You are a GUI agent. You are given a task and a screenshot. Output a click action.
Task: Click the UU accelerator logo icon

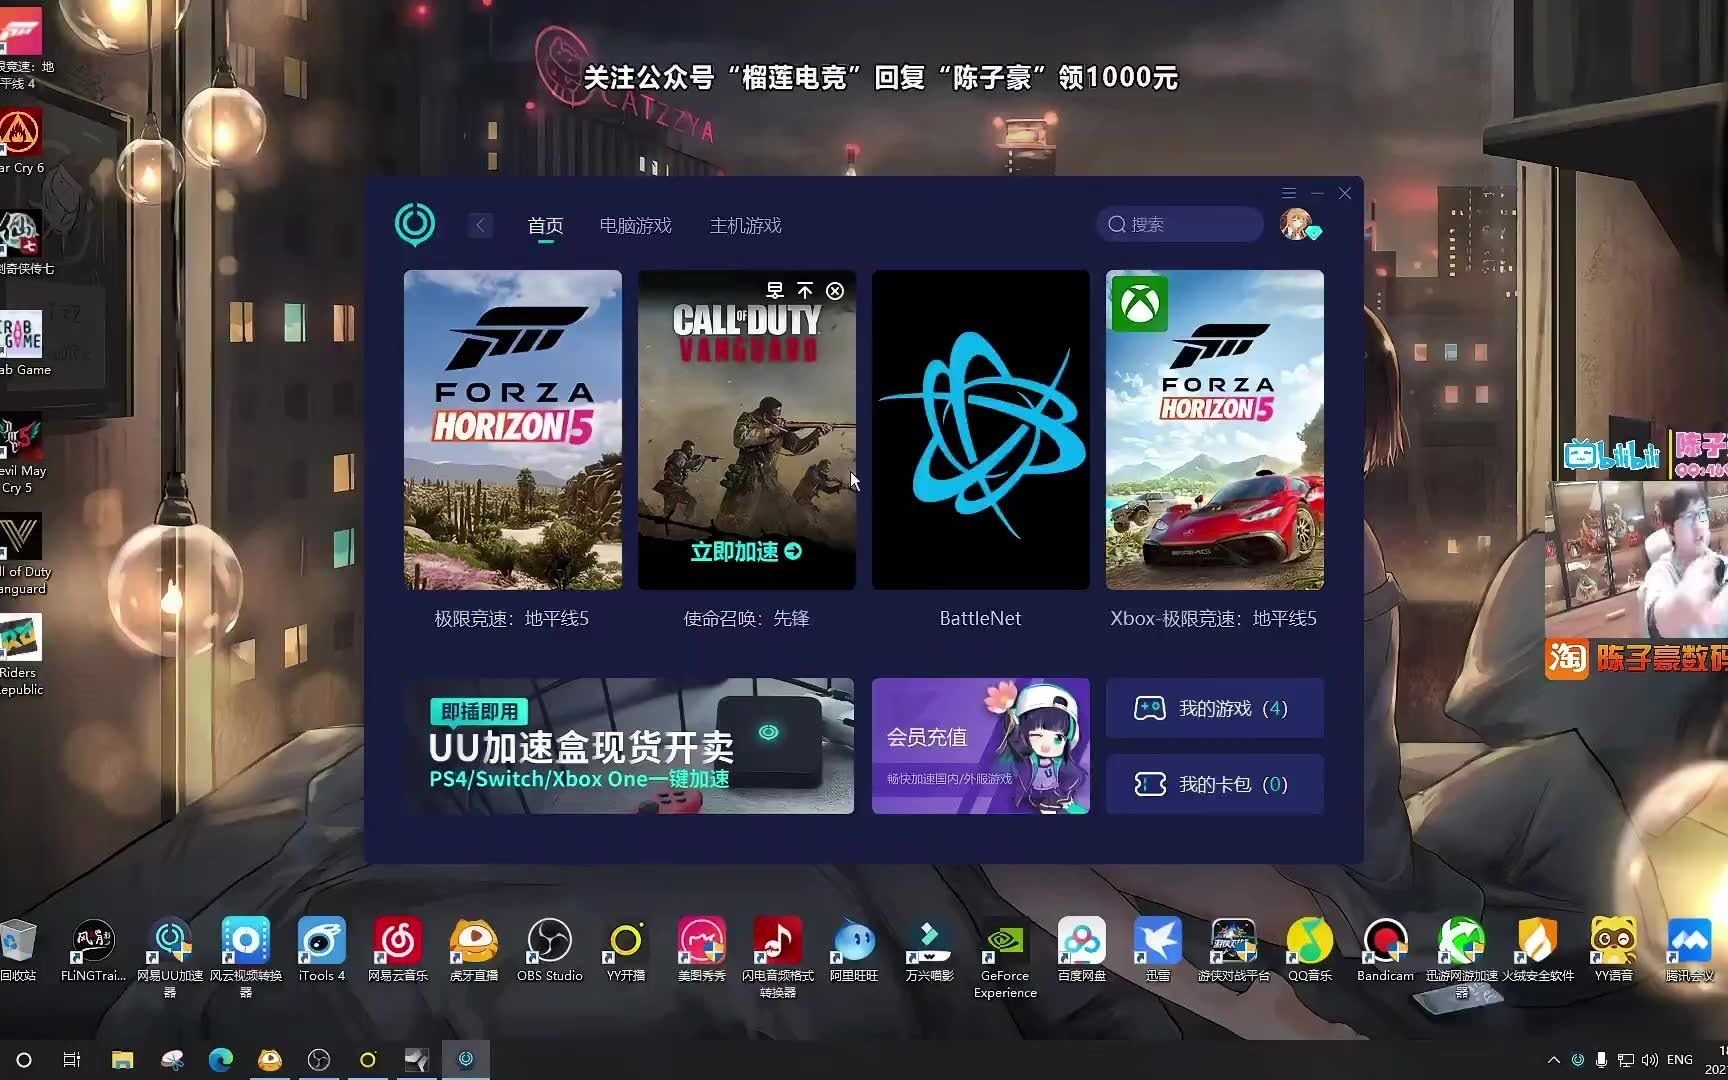pos(415,224)
